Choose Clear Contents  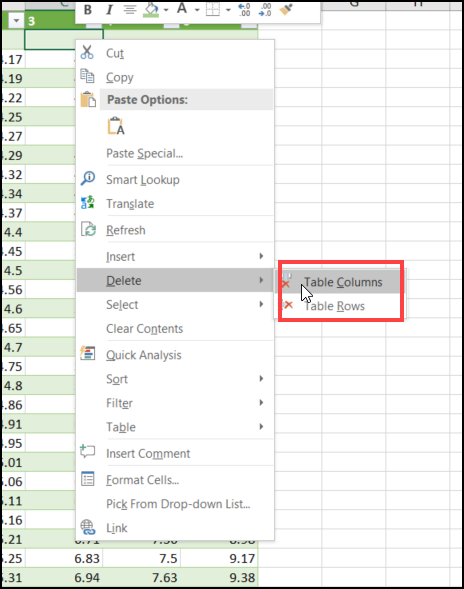(145, 329)
